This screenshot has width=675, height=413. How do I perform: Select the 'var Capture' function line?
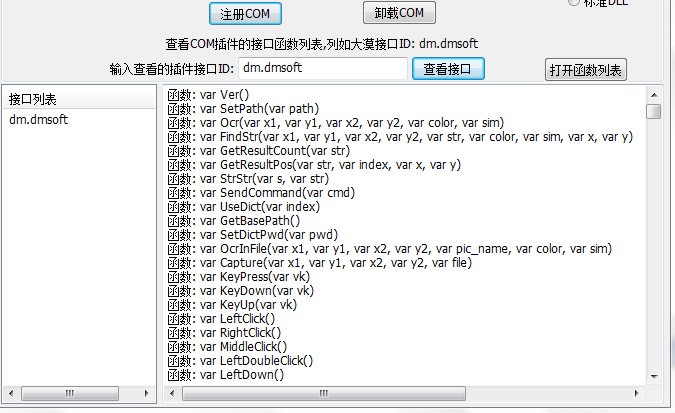320,263
